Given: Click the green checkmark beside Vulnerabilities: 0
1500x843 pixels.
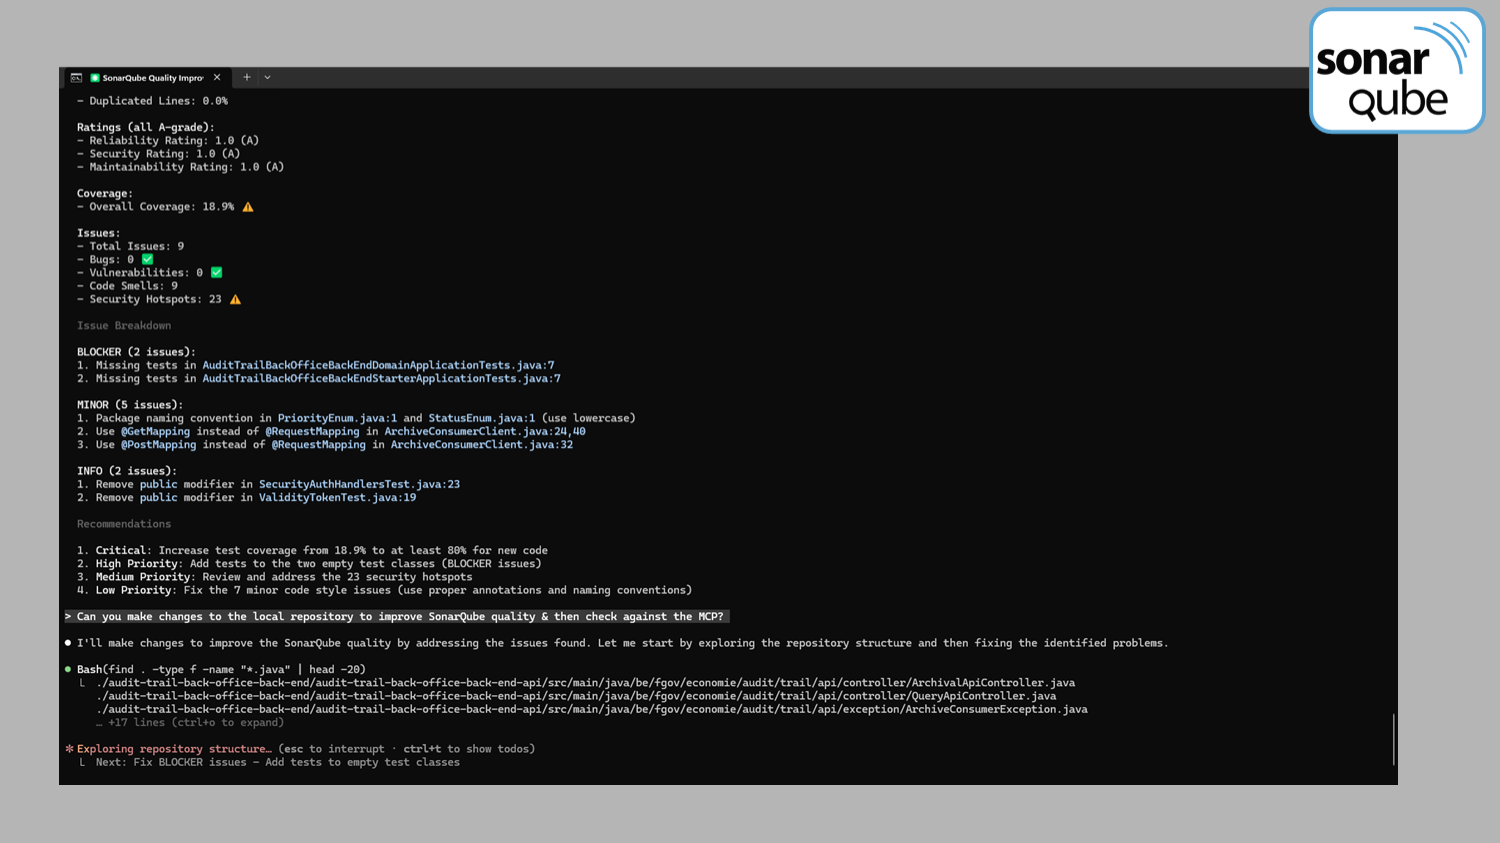Looking at the screenshot, I should pos(216,272).
